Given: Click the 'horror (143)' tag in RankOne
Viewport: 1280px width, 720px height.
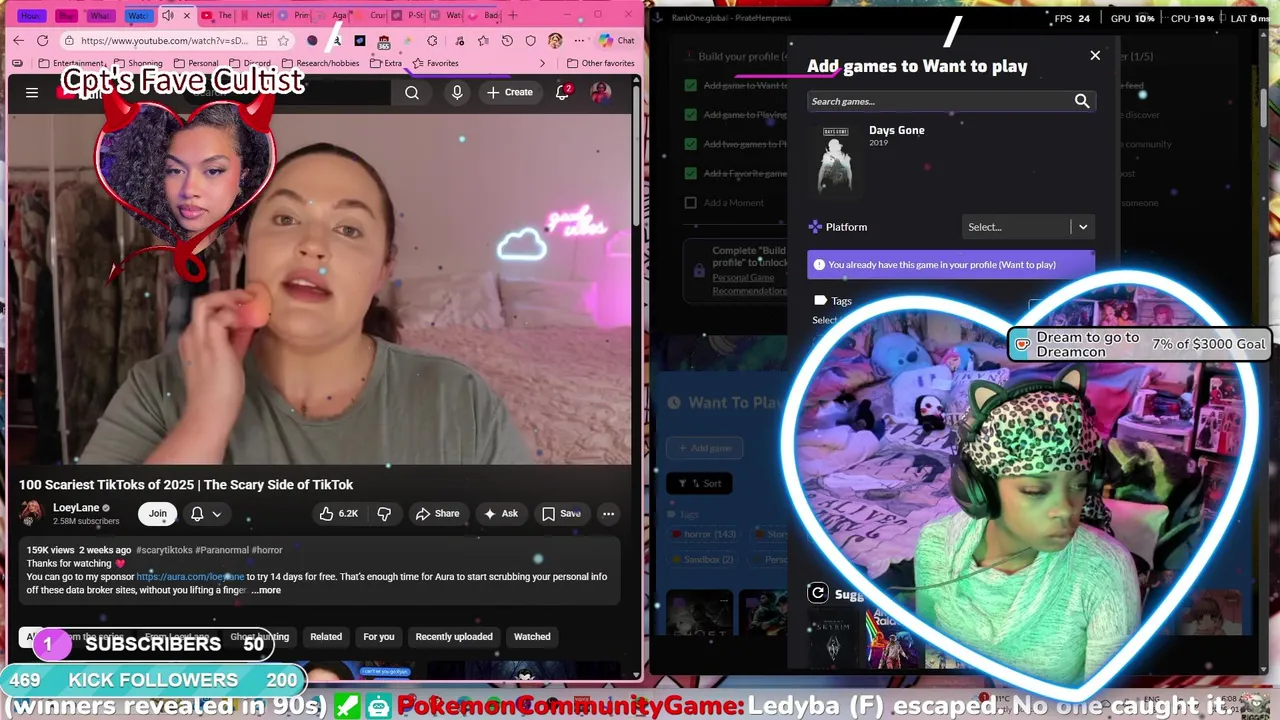Looking at the screenshot, I should click(703, 535).
